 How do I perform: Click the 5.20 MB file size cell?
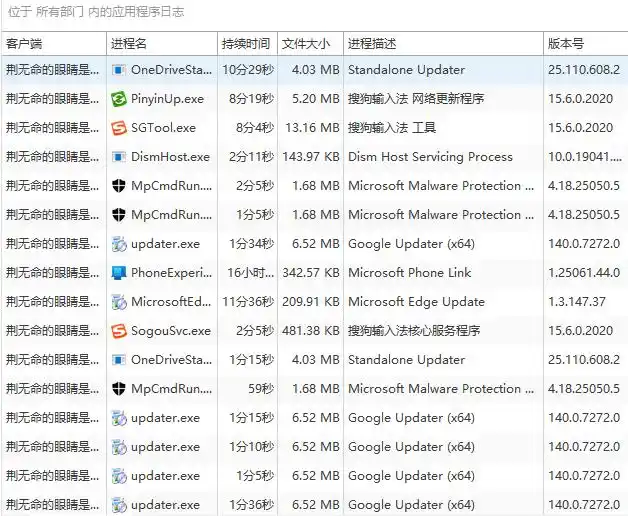[x=316, y=99]
